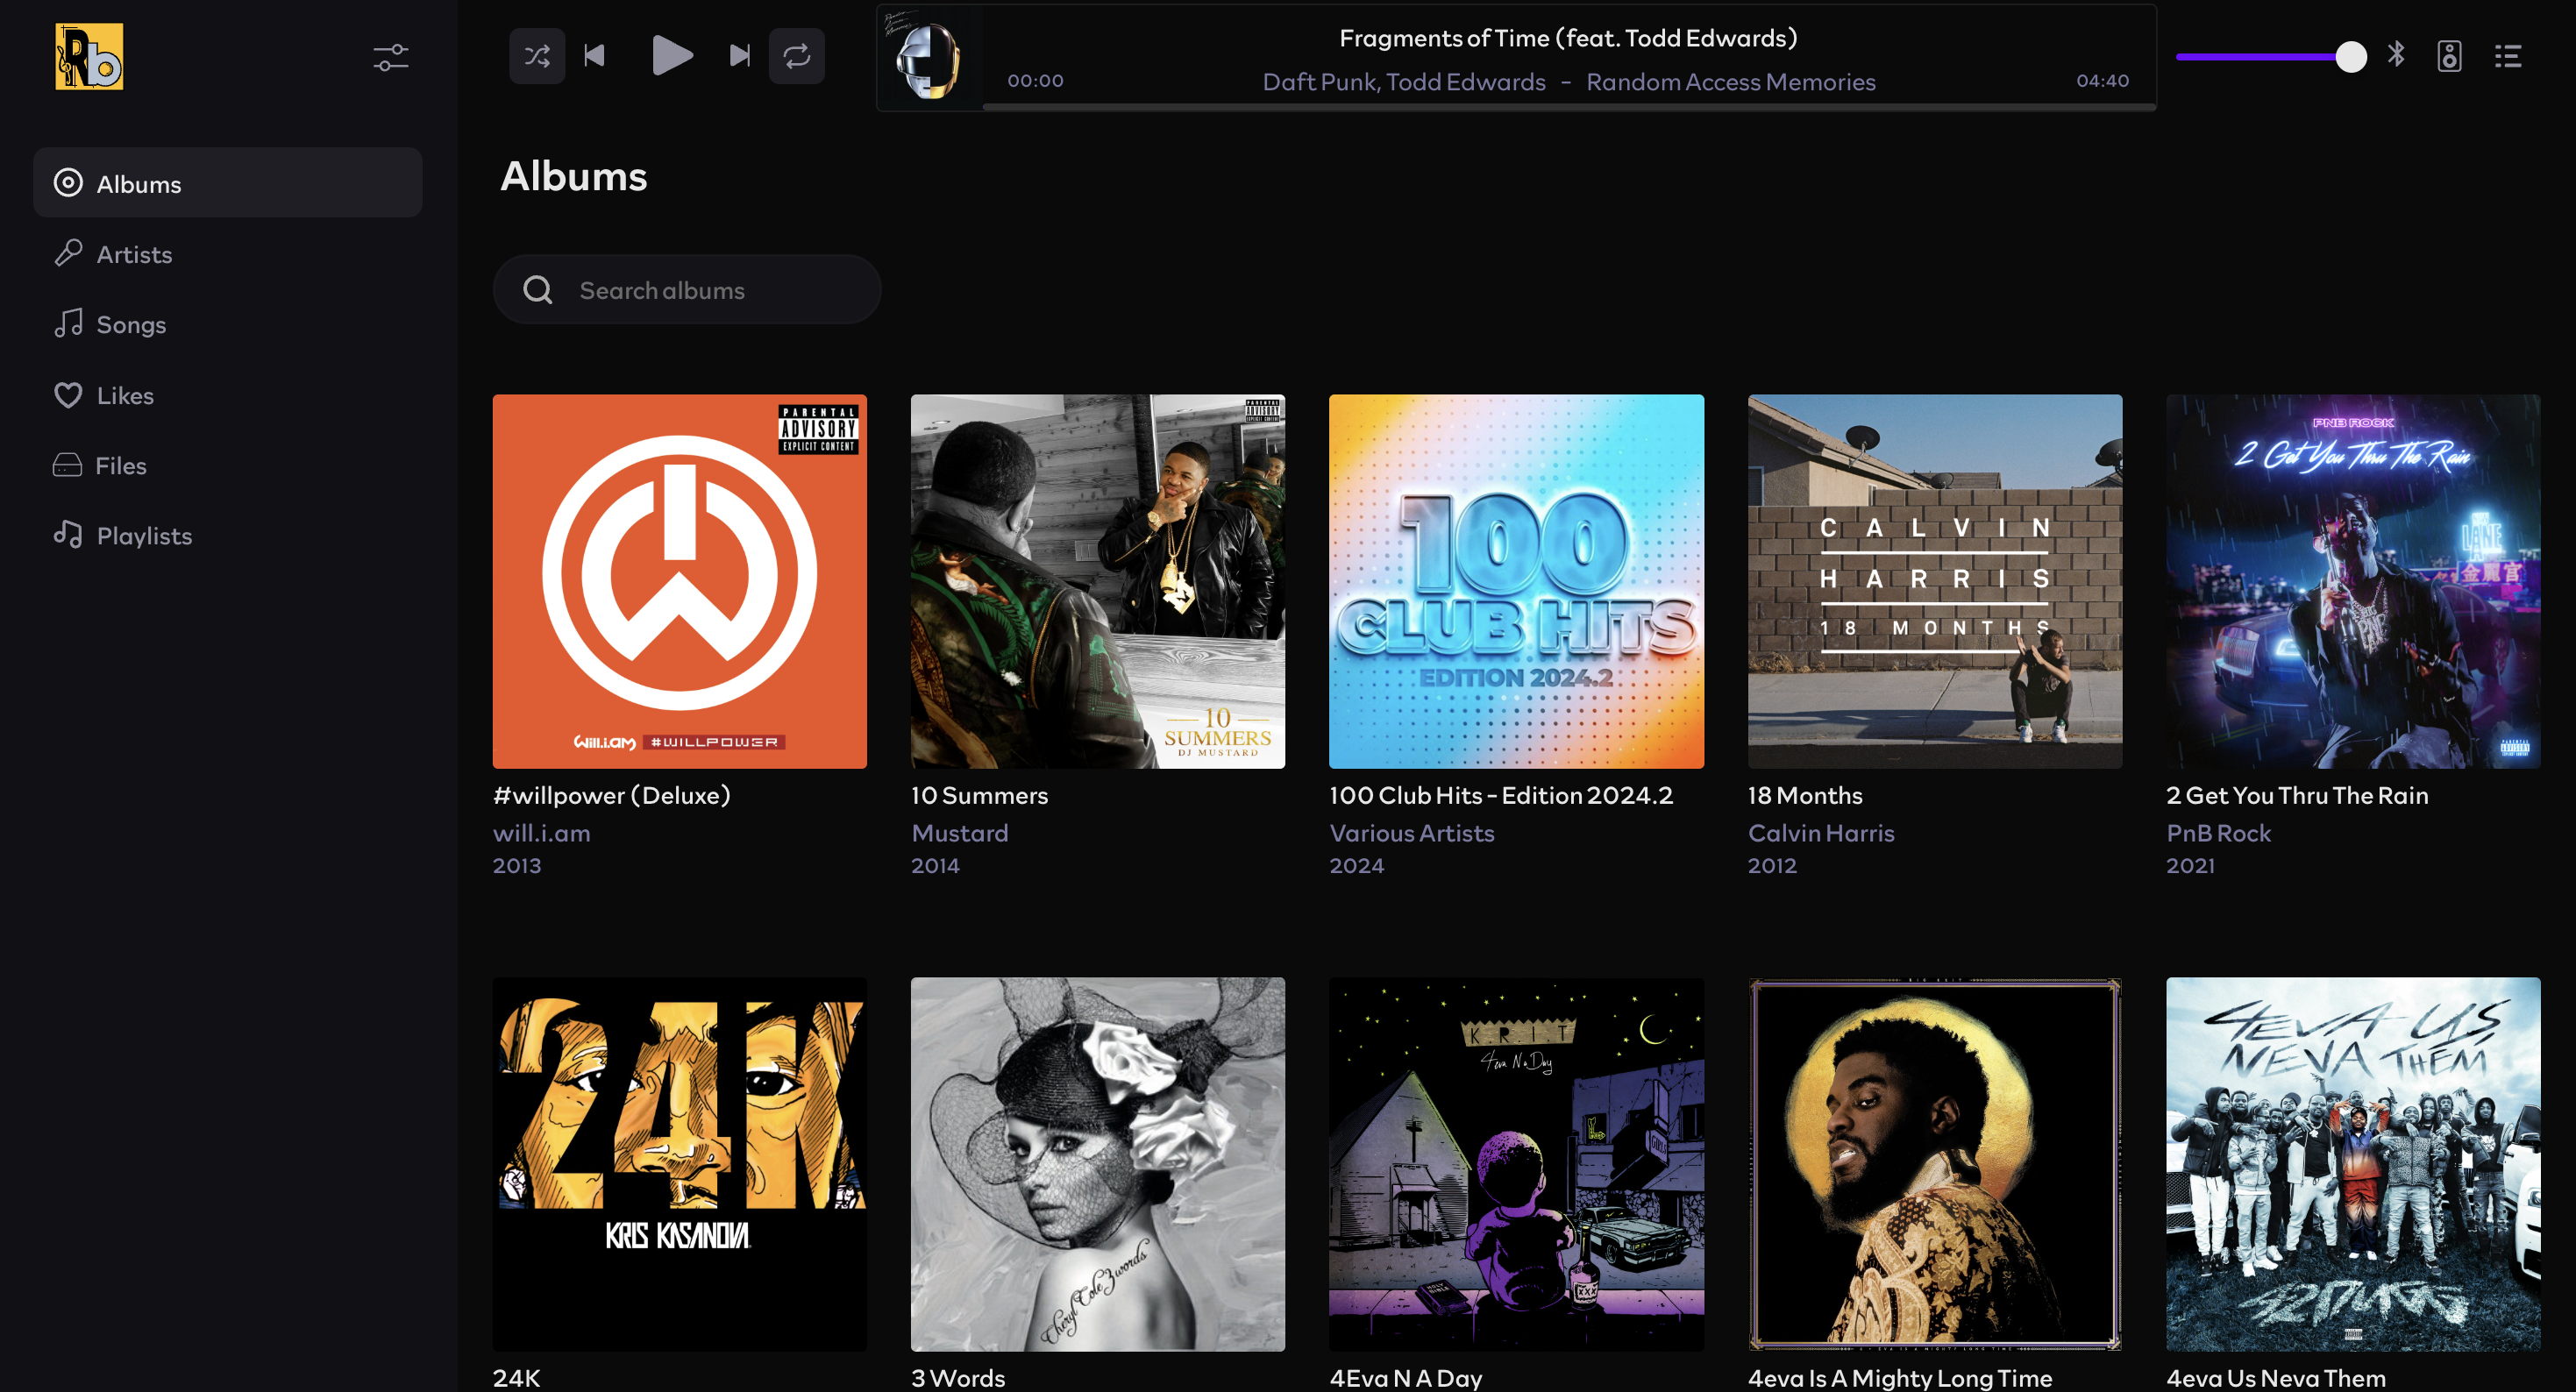
Task: Click the search magnifier icon
Action: [x=538, y=290]
